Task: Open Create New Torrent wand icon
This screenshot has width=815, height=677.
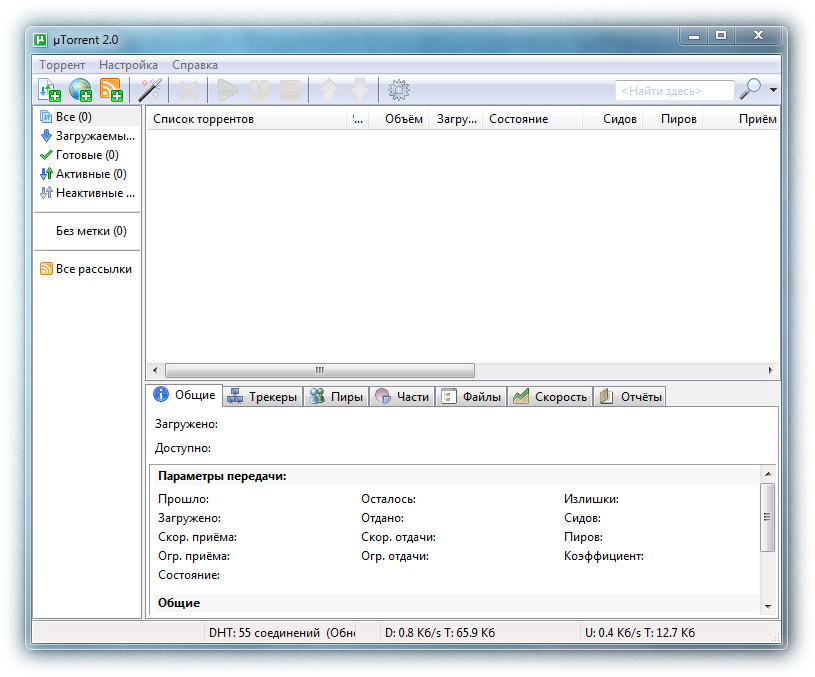Action: point(150,90)
